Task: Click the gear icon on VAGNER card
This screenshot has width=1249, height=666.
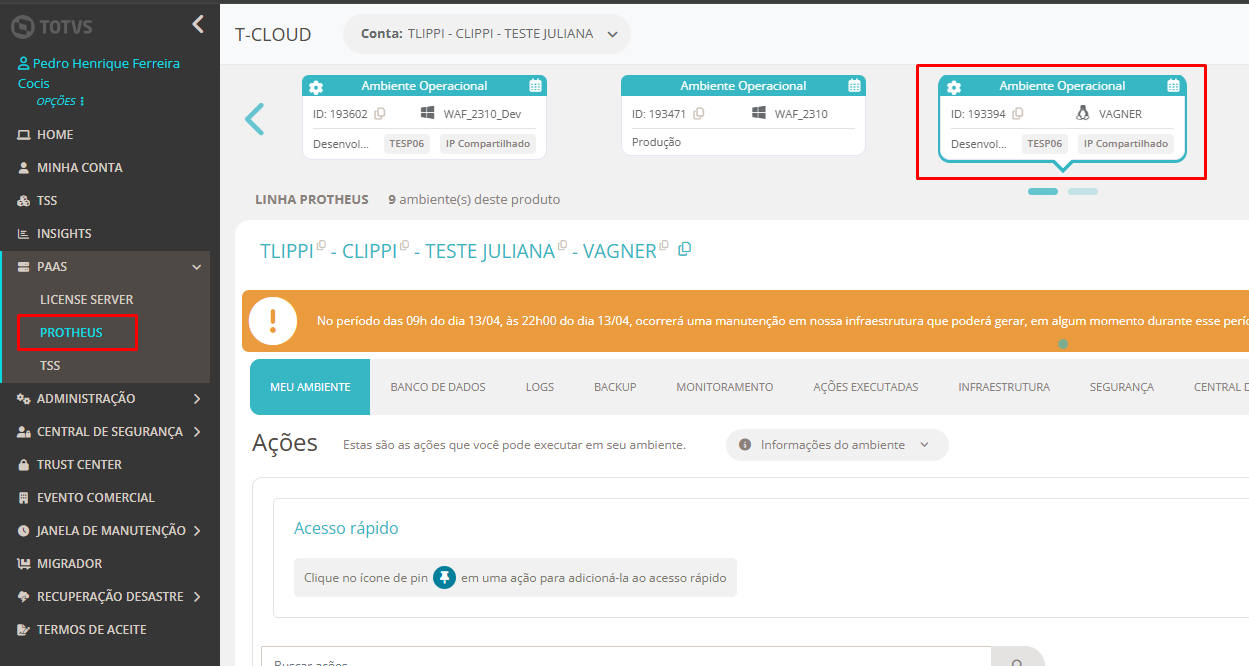Action: point(954,87)
